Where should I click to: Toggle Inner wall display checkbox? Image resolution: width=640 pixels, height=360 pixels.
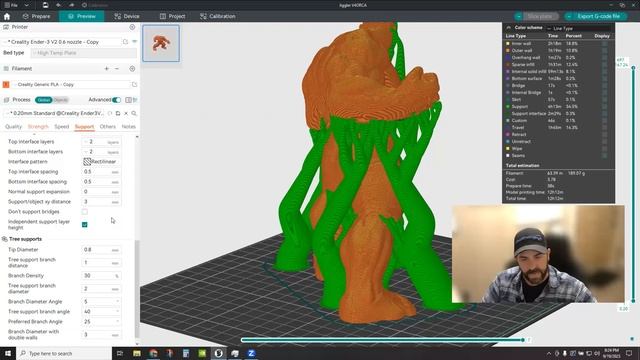(x=604, y=44)
